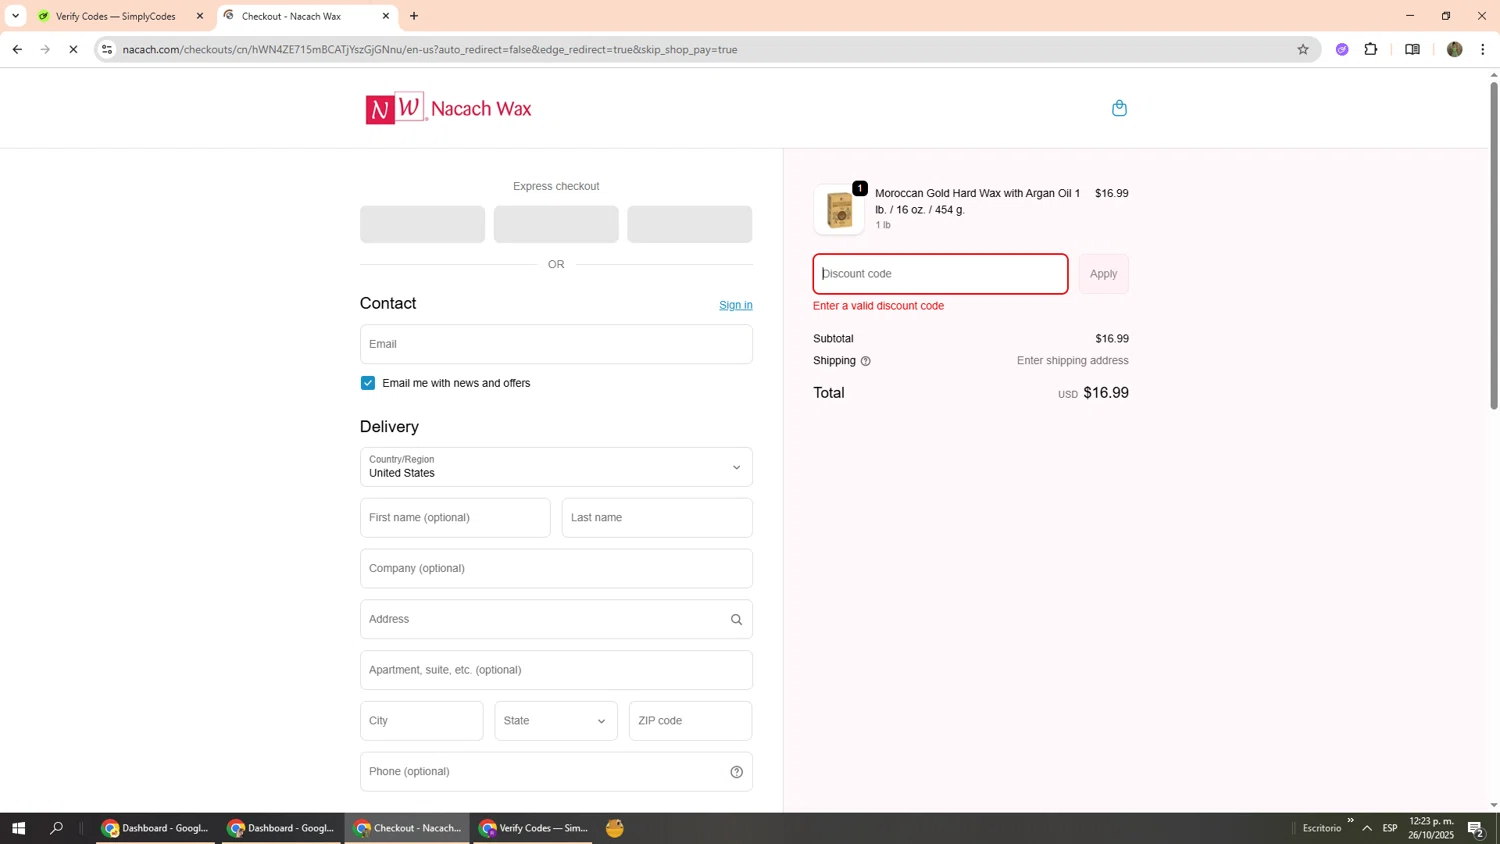Image resolution: width=1500 pixels, height=844 pixels.
Task: Open the browser side panel icon
Action: point(1412,49)
